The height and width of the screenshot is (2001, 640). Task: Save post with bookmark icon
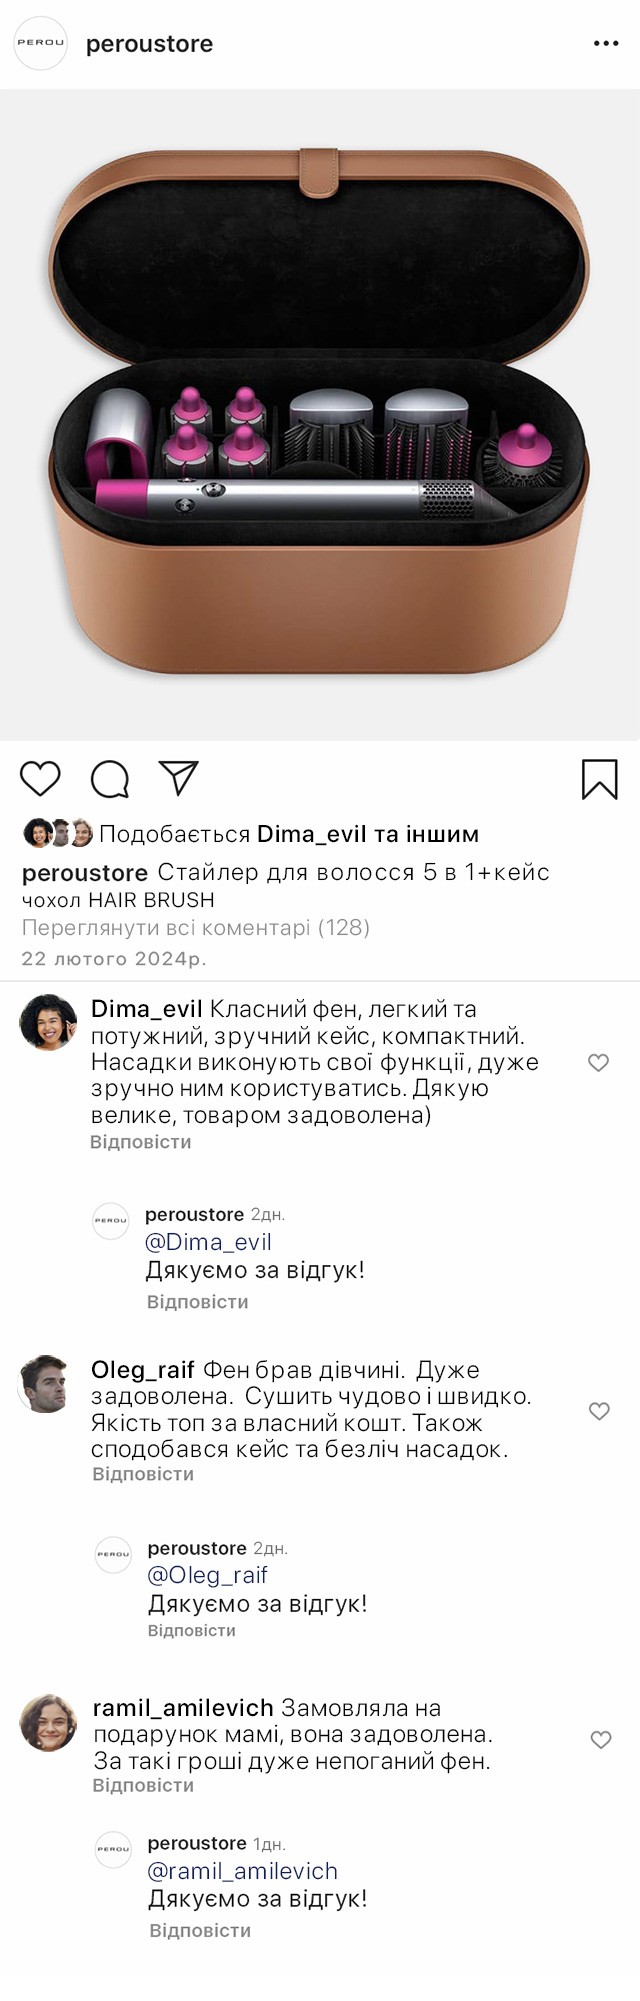600,780
